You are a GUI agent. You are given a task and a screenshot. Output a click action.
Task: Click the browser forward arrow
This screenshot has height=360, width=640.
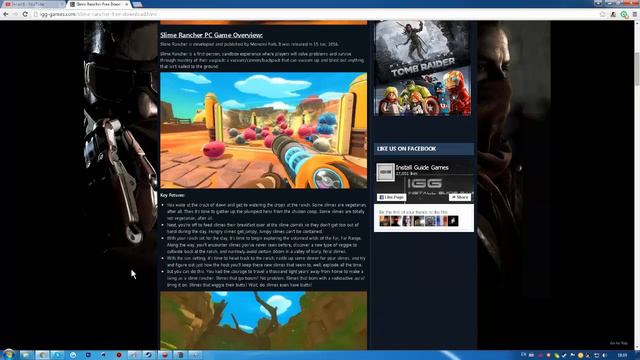[x=16, y=14]
